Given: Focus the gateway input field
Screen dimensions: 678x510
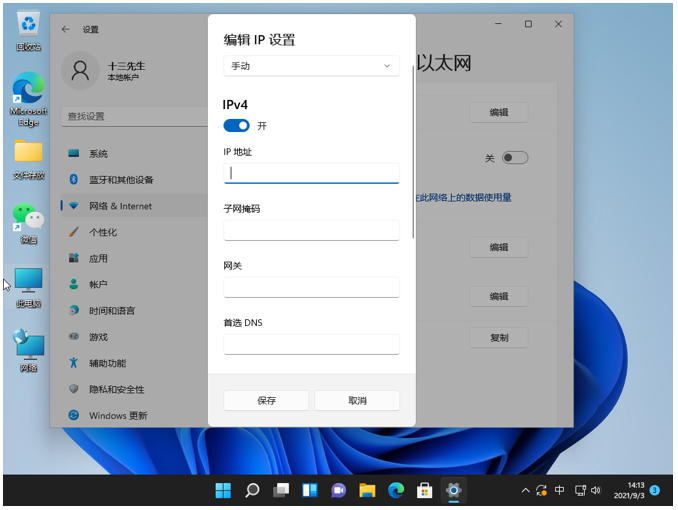Looking at the screenshot, I should pyautogui.click(x=311, y=287).
